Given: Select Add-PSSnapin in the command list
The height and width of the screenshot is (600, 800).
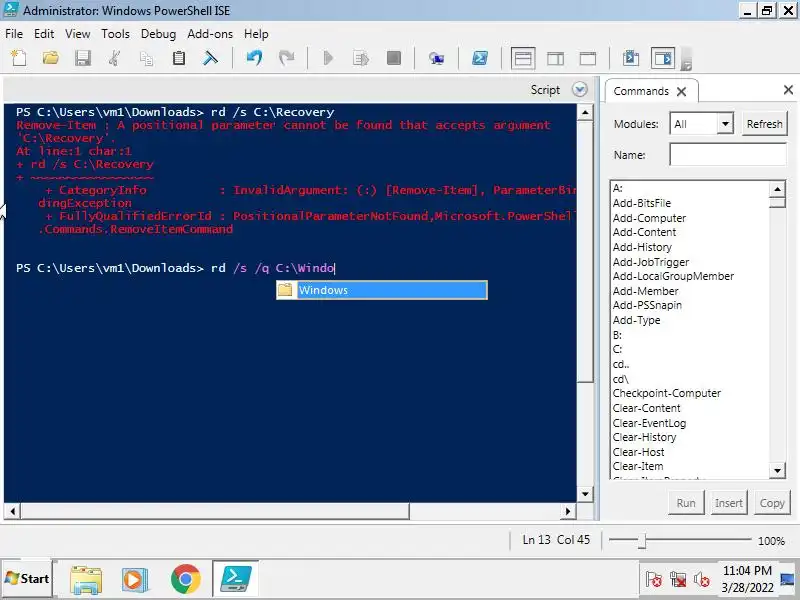Looking at the screenshot, I should 647,305.
